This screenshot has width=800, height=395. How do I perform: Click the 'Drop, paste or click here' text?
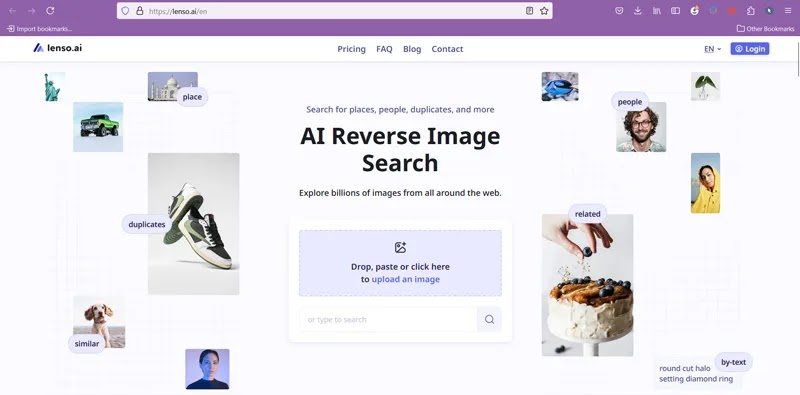click(401, 266)
